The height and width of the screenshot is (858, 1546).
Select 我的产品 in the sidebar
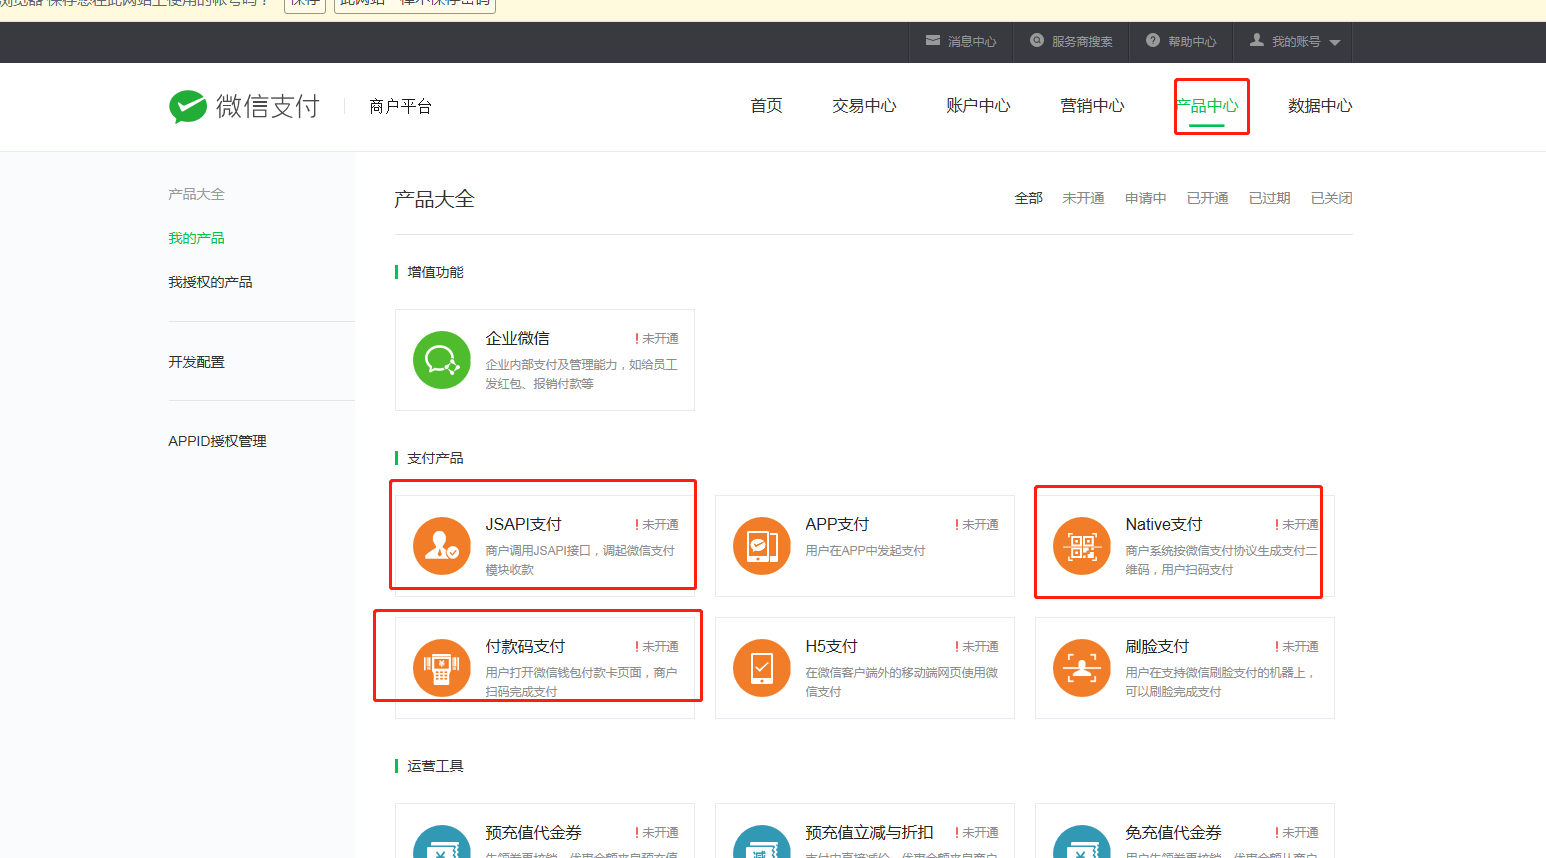pos(197,238)
